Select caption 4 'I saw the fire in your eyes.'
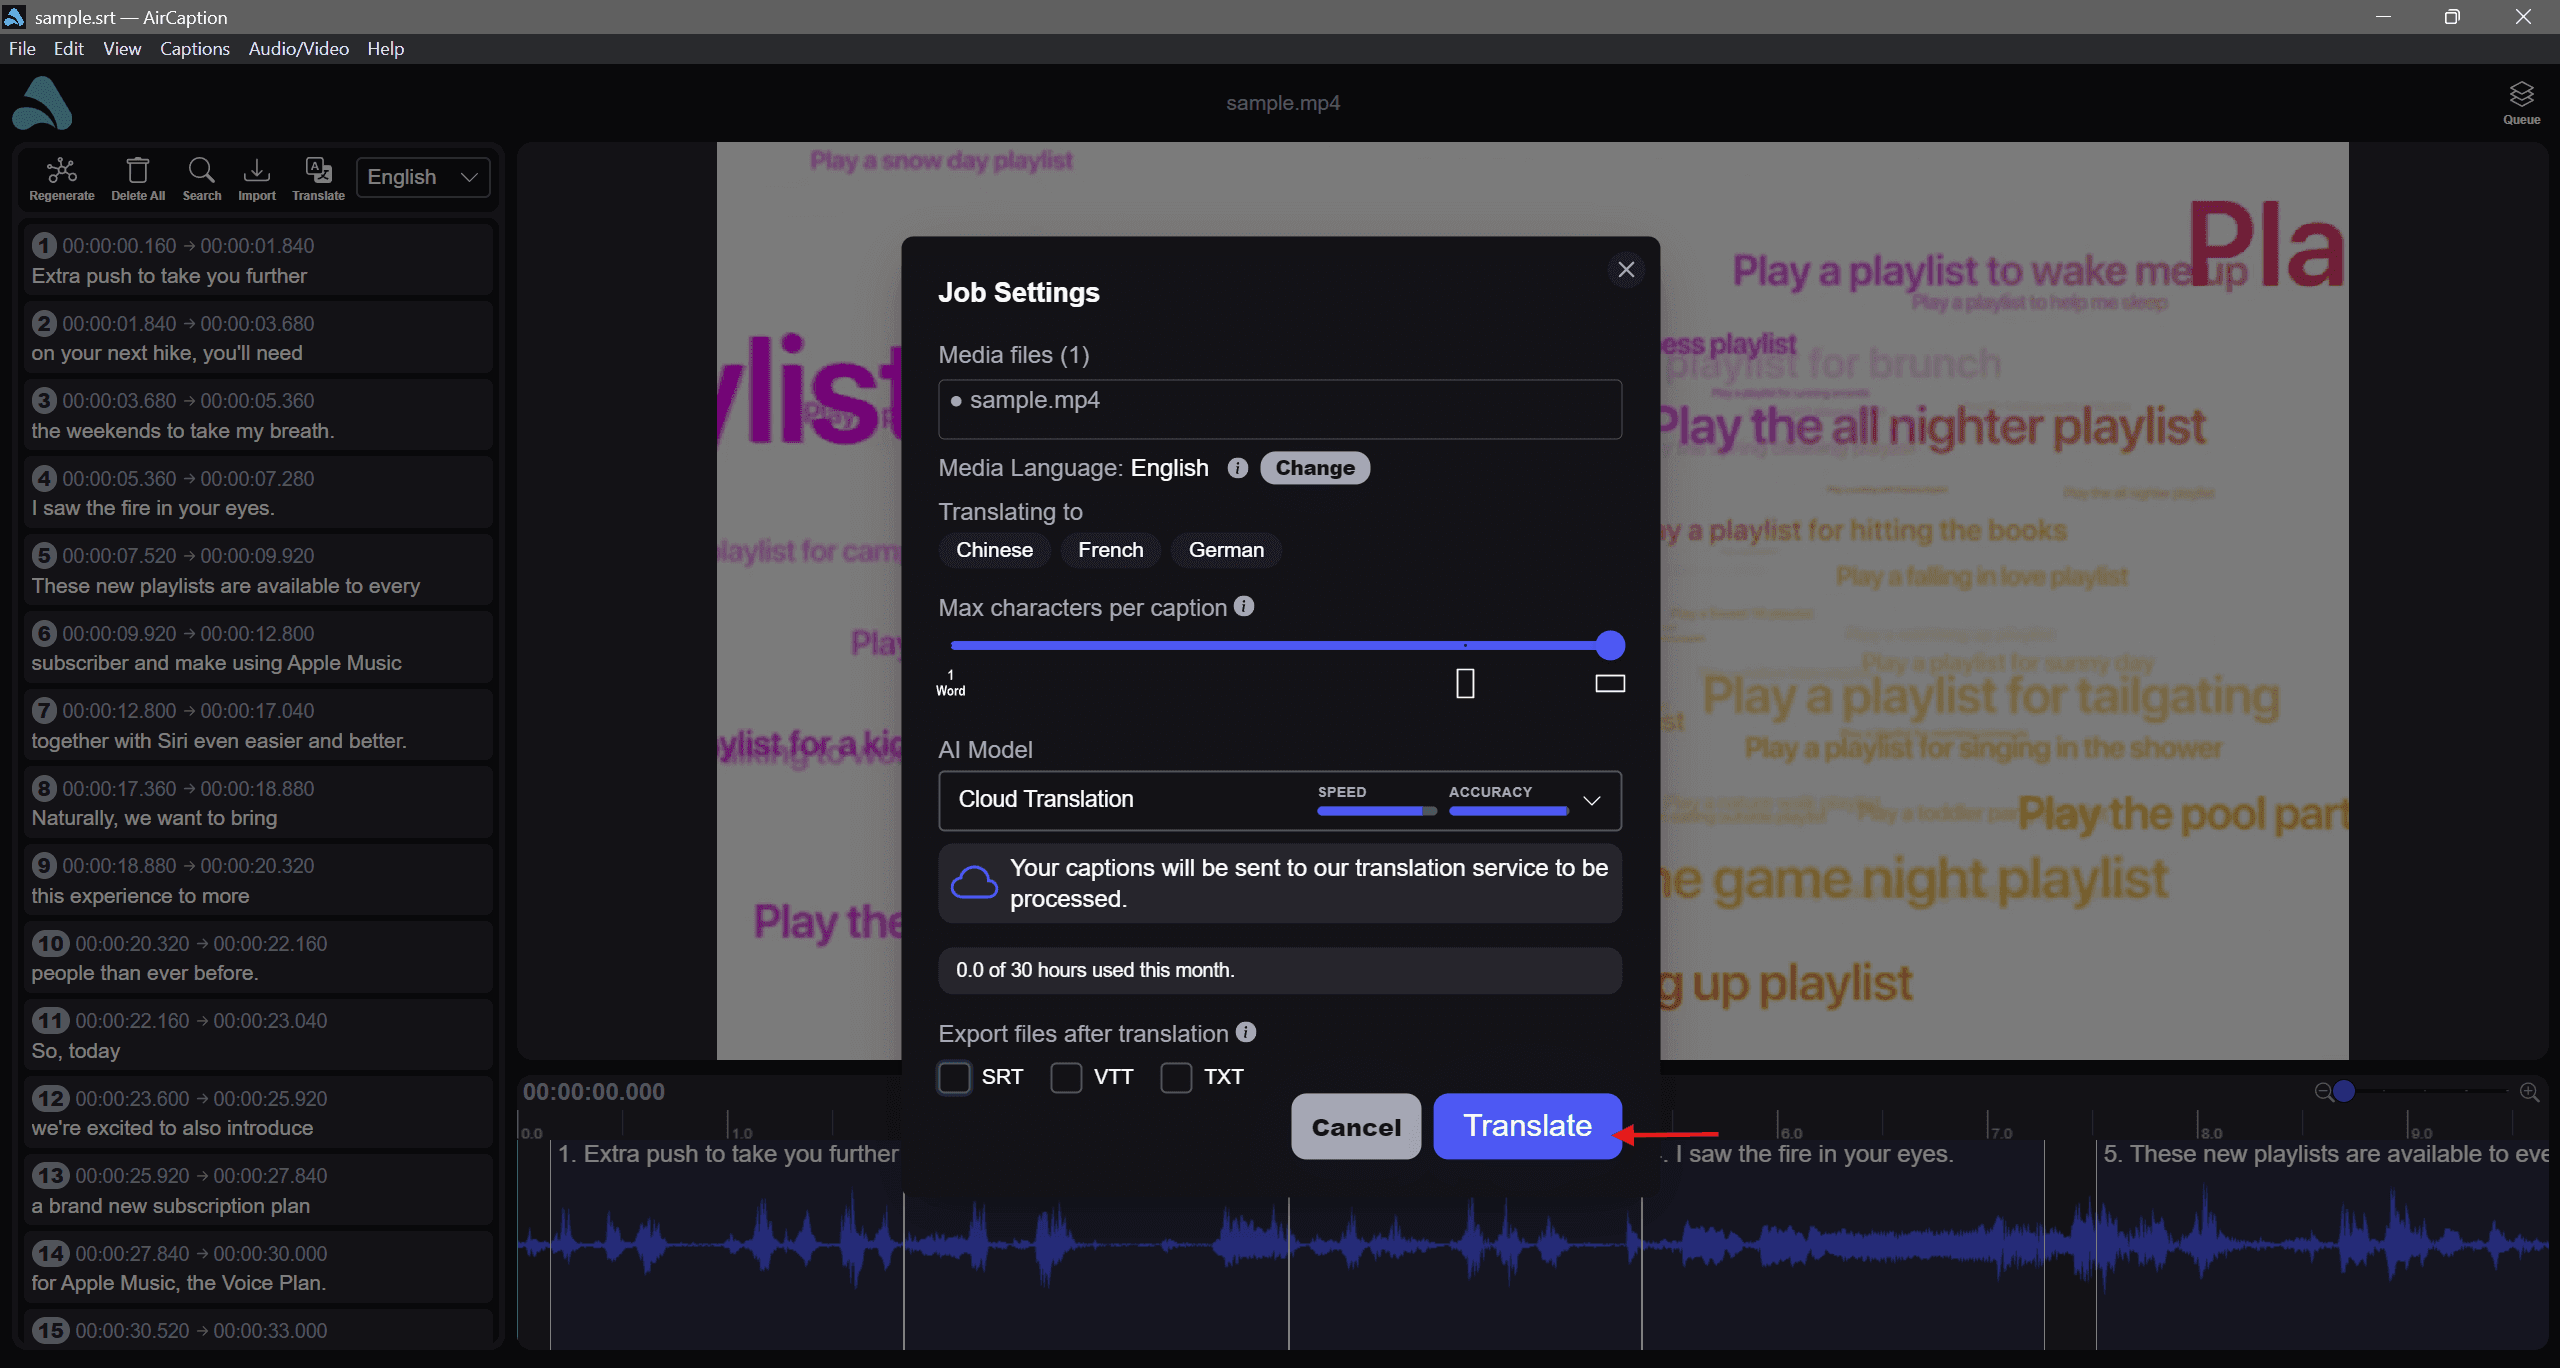Image resolution: width=2560 pixels, height=1368 pixels. point(258,493)
